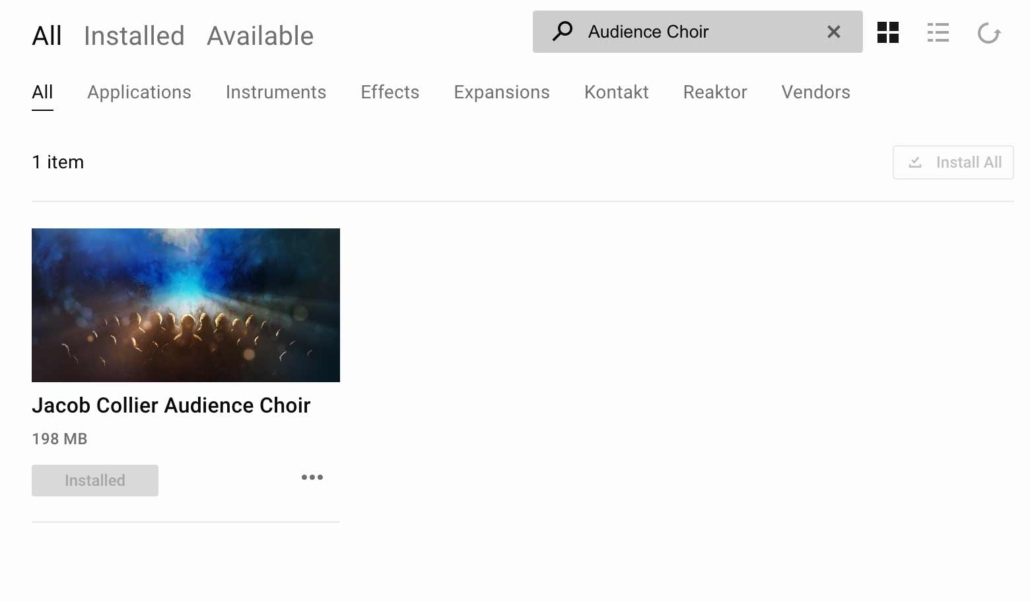The width and height of the screenshot is (1030, 602).
Task: Switch to grid view layout
Action: click(x=888, y=31)
